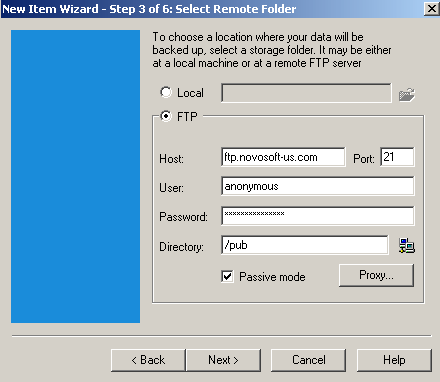Click the Port field showing 21
This screenshot has height=382, width=440.
tap(397, 157)
